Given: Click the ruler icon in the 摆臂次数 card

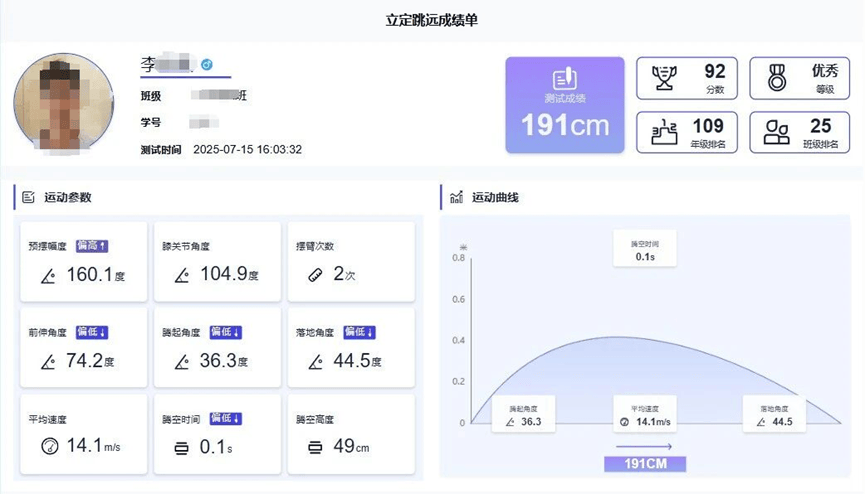Looking at the screenshot, I should point(316,275).
